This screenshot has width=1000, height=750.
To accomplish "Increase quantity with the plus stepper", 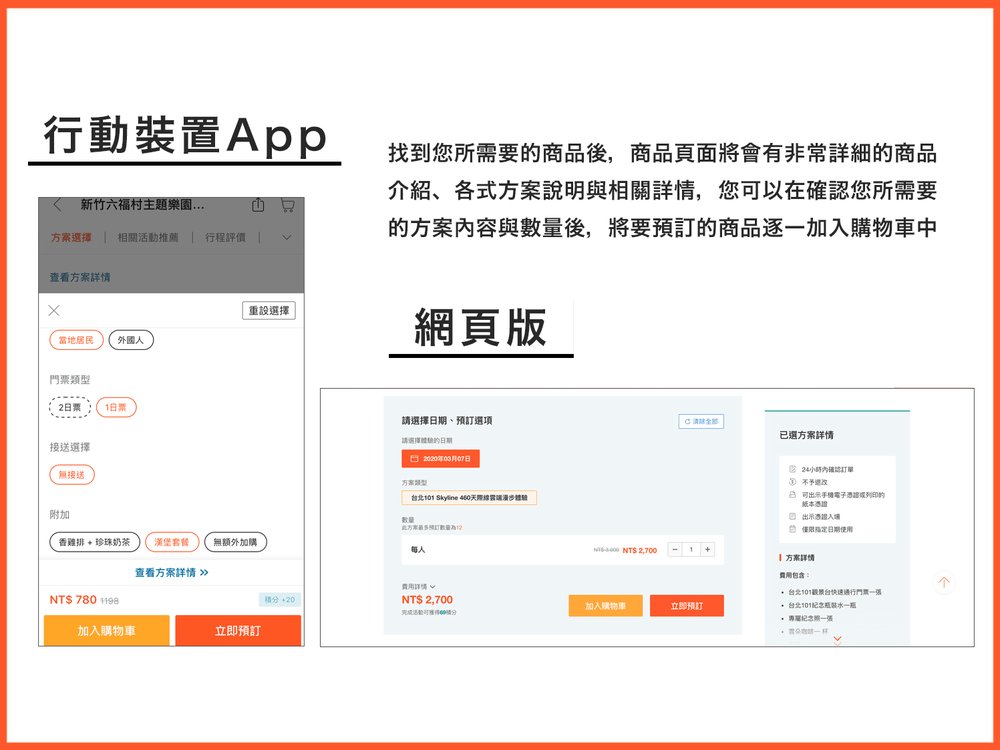I will point(707,550).
